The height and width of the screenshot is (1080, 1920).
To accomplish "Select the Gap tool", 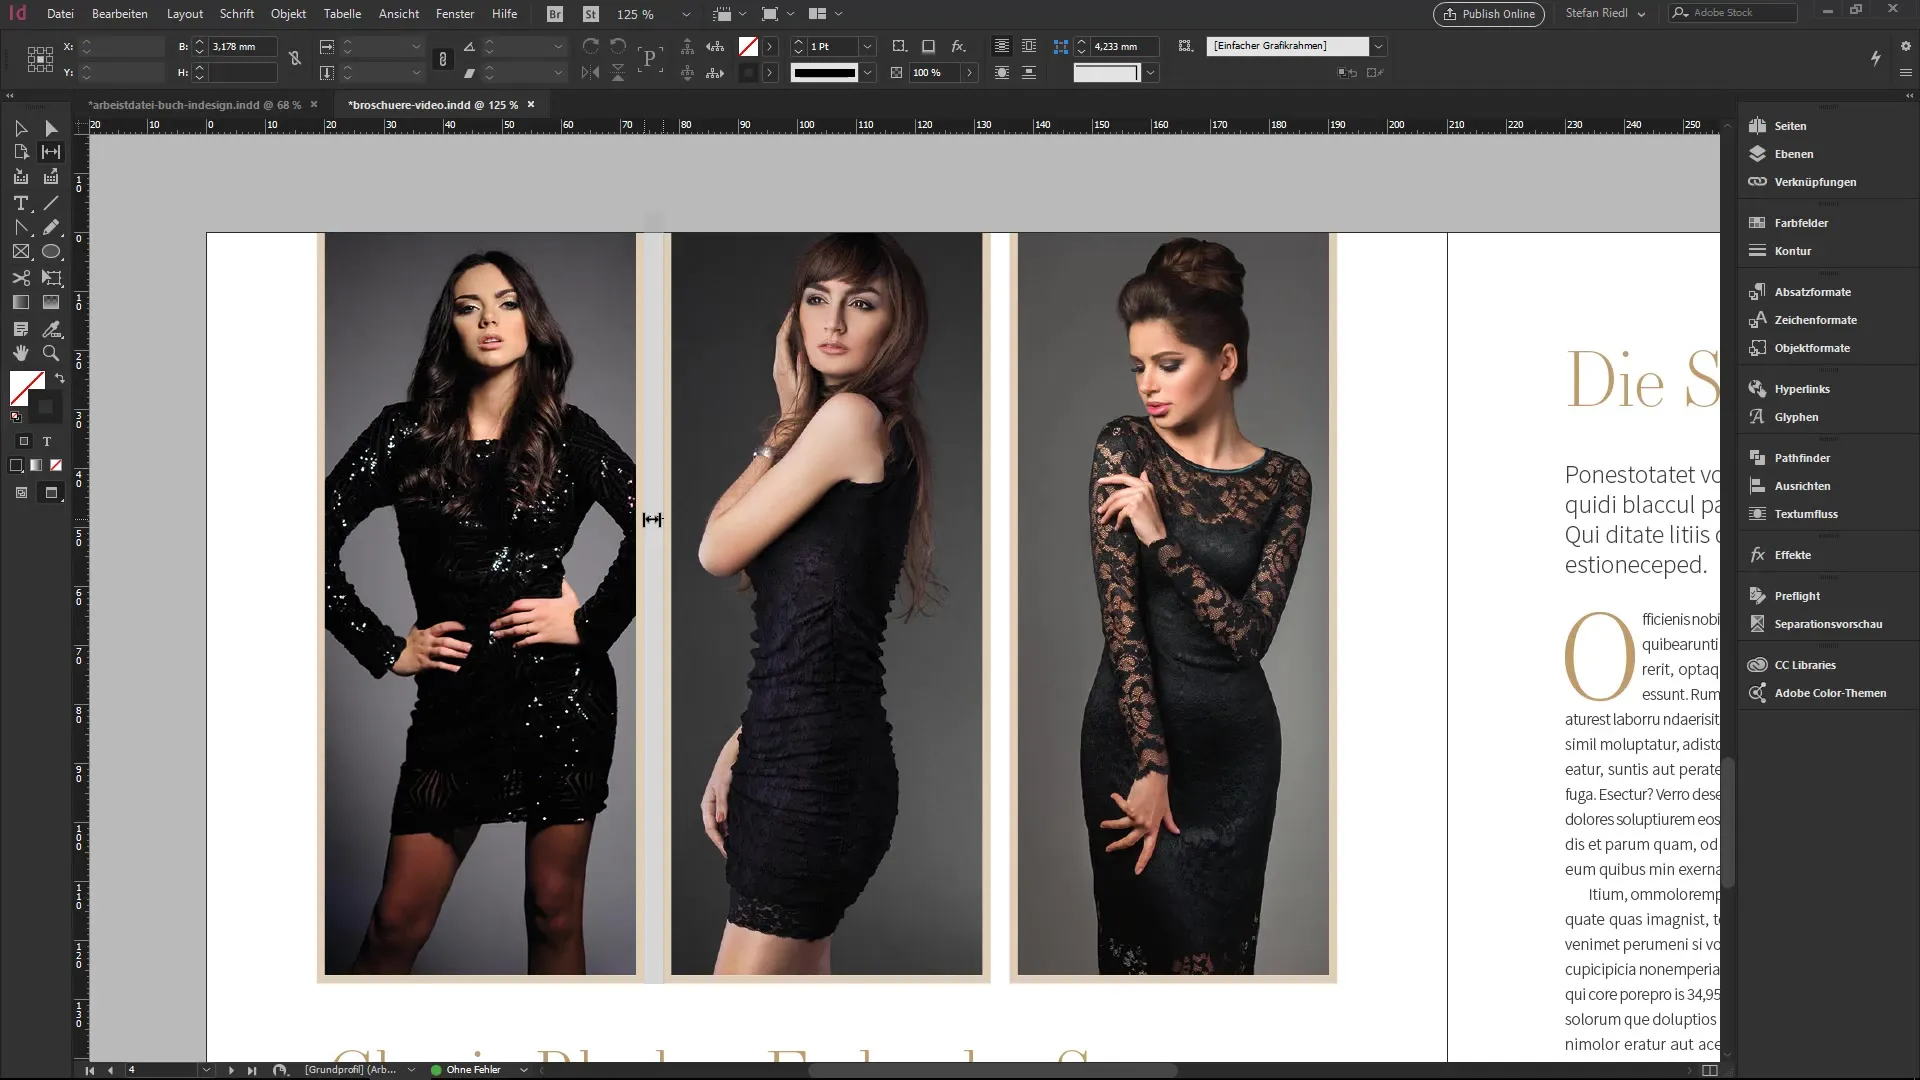I will [51, 152].
